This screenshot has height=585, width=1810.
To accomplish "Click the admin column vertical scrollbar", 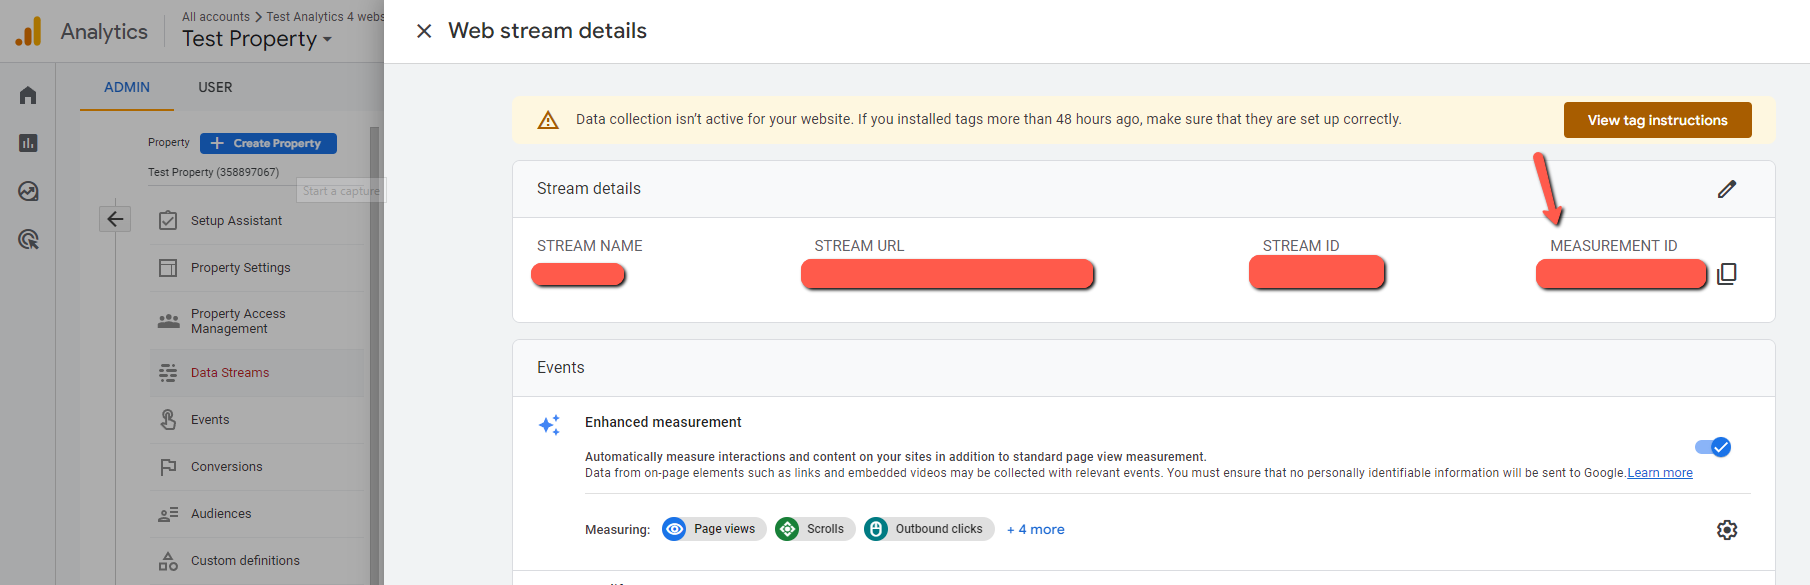I will coord(375,355).
